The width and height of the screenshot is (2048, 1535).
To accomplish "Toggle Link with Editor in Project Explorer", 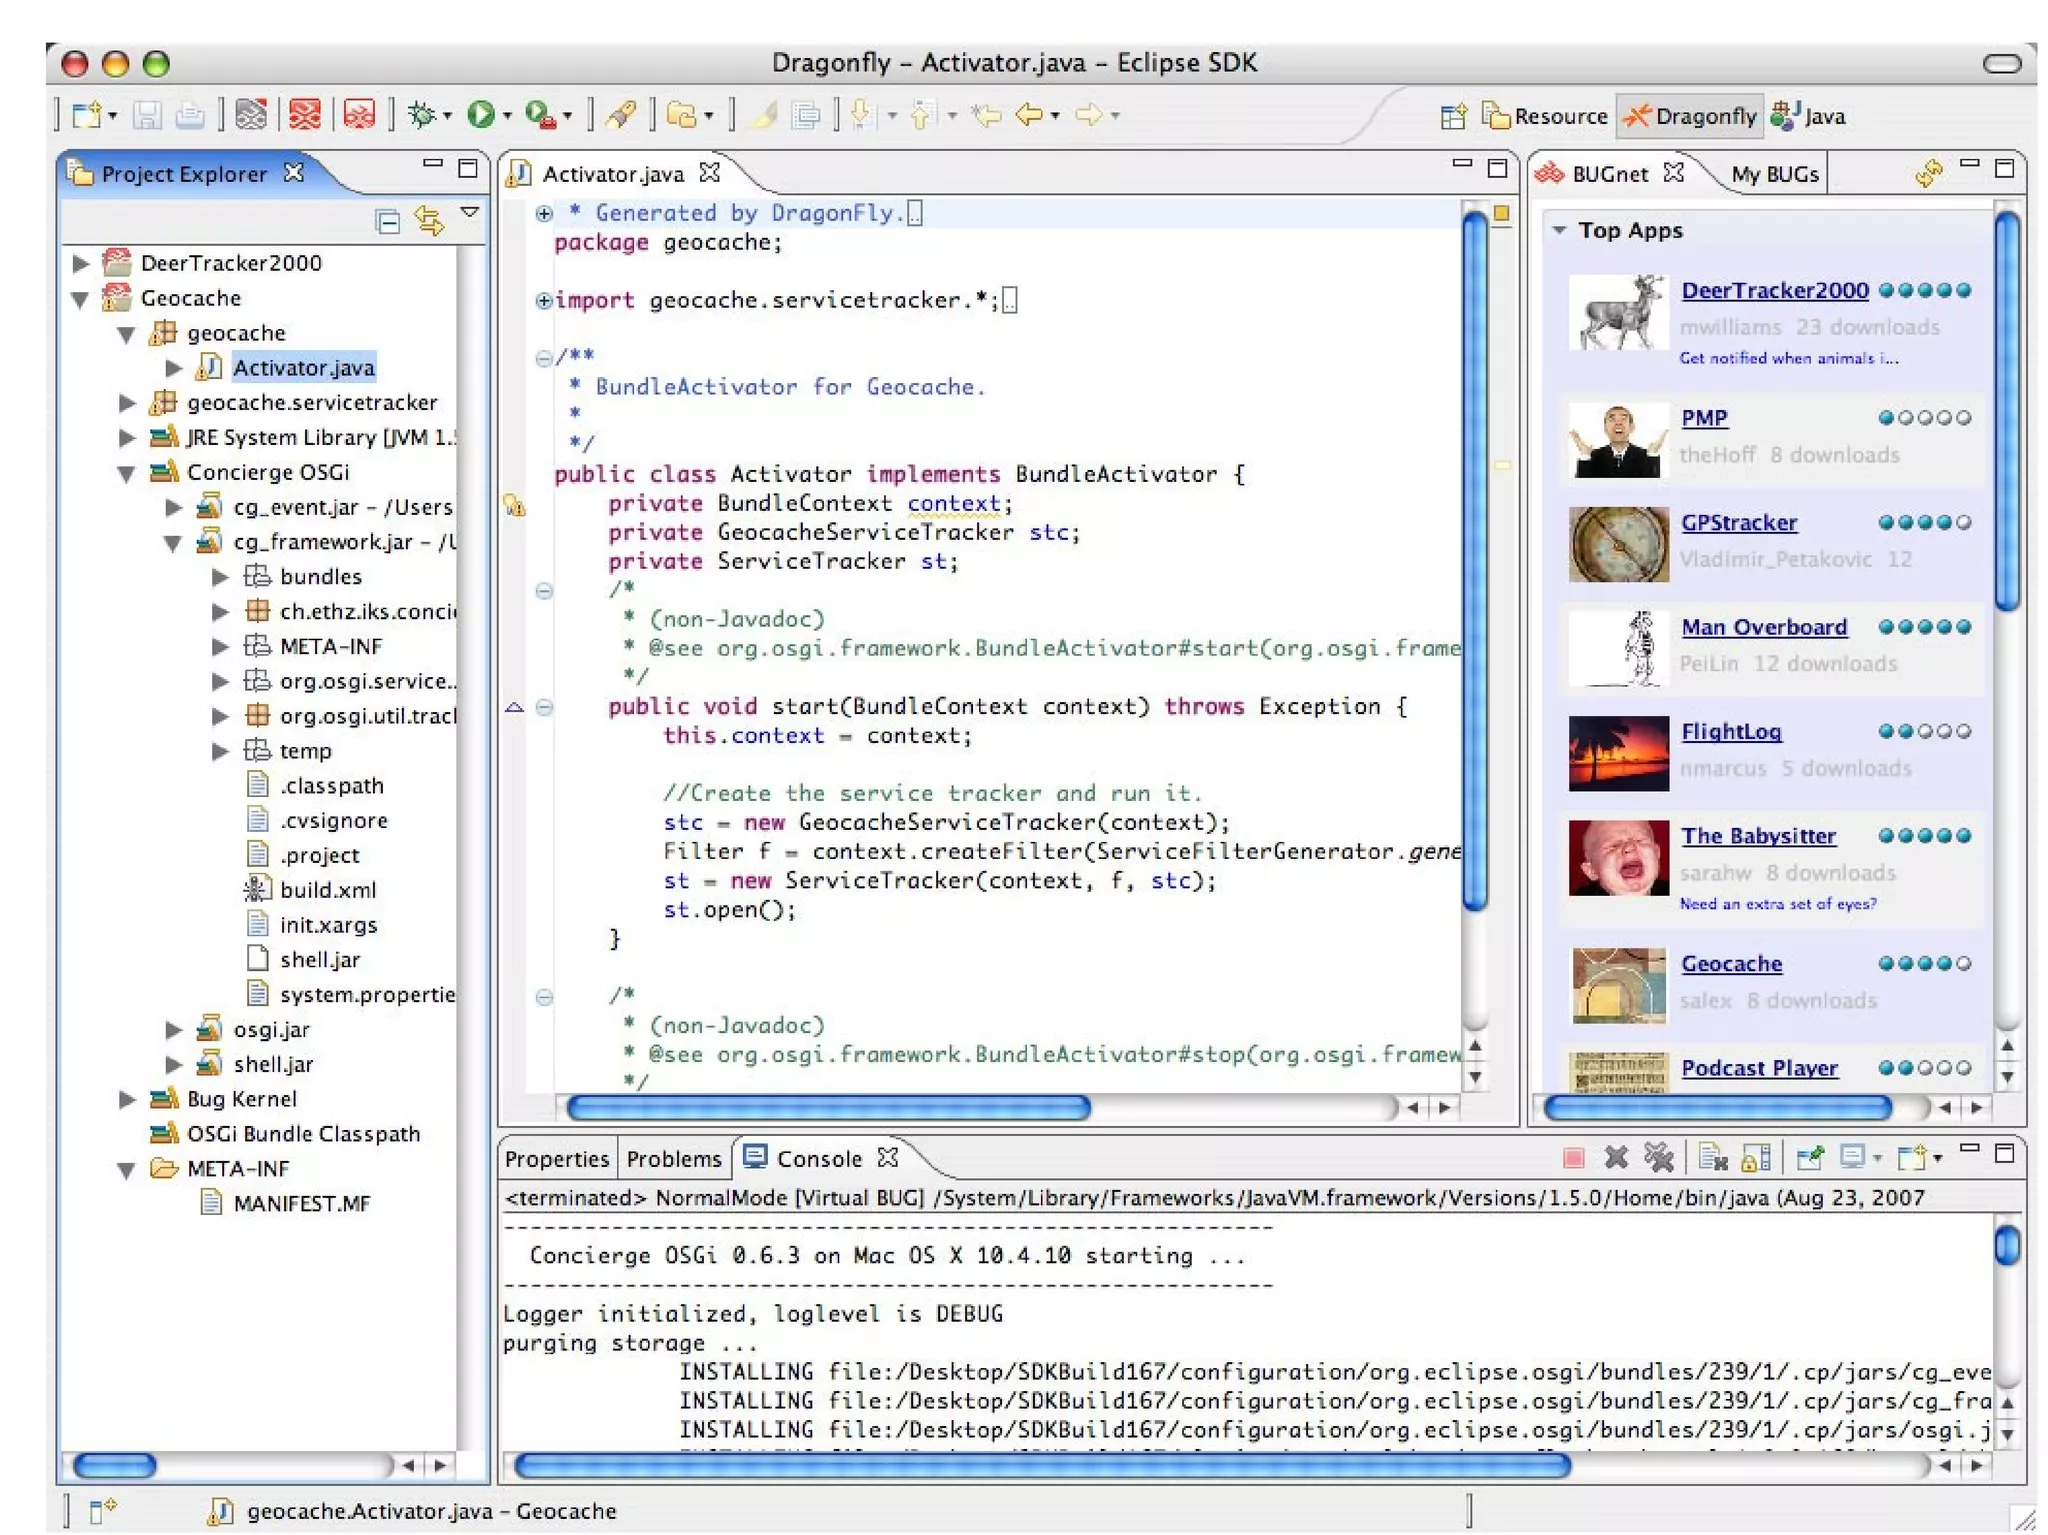I will (430, 221).
